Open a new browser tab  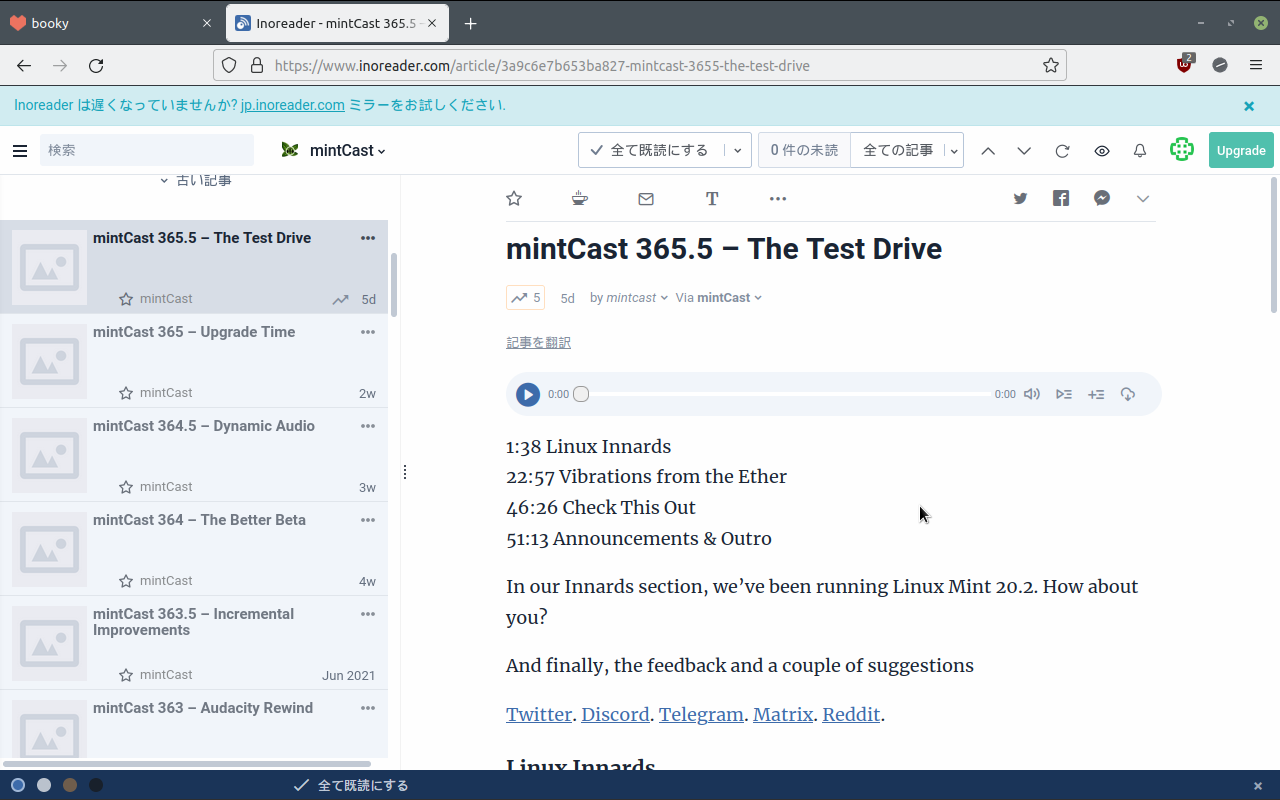coord(470,23)
